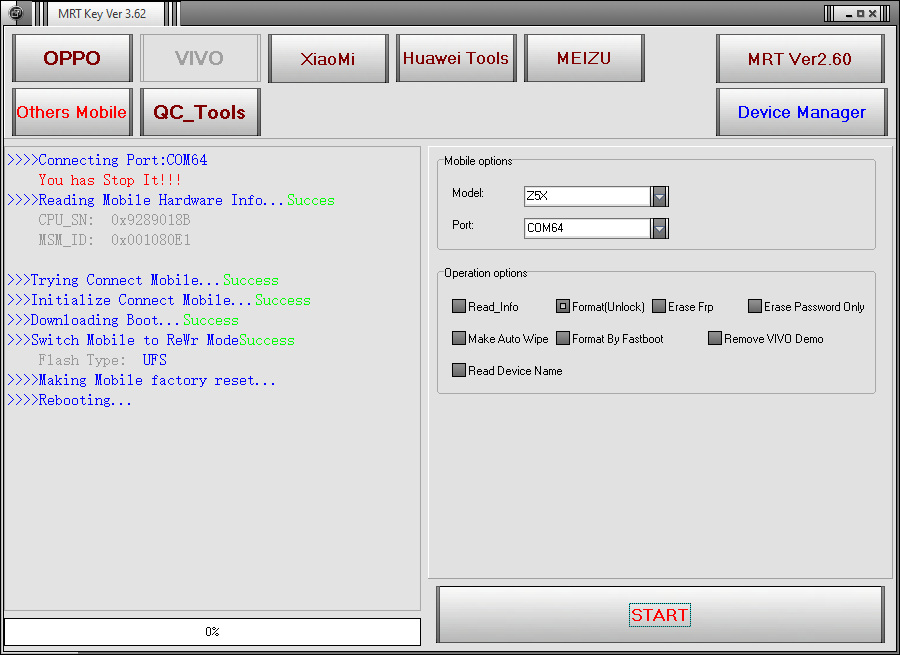The width and height of the screenshot is (900, 655).
Task: Enable Format By Fastboot checkbox
Action: click(x=562, y=338)
